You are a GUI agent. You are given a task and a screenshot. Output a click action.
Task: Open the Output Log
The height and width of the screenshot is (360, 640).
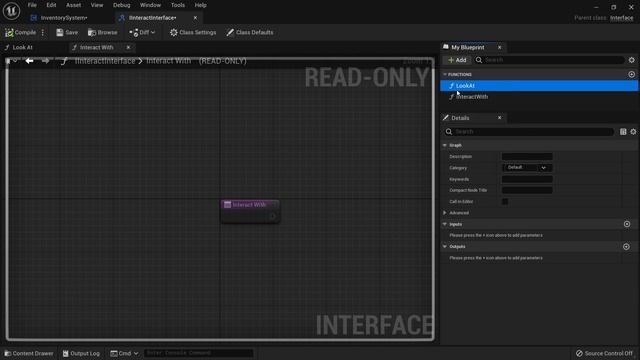pos(81,353)
